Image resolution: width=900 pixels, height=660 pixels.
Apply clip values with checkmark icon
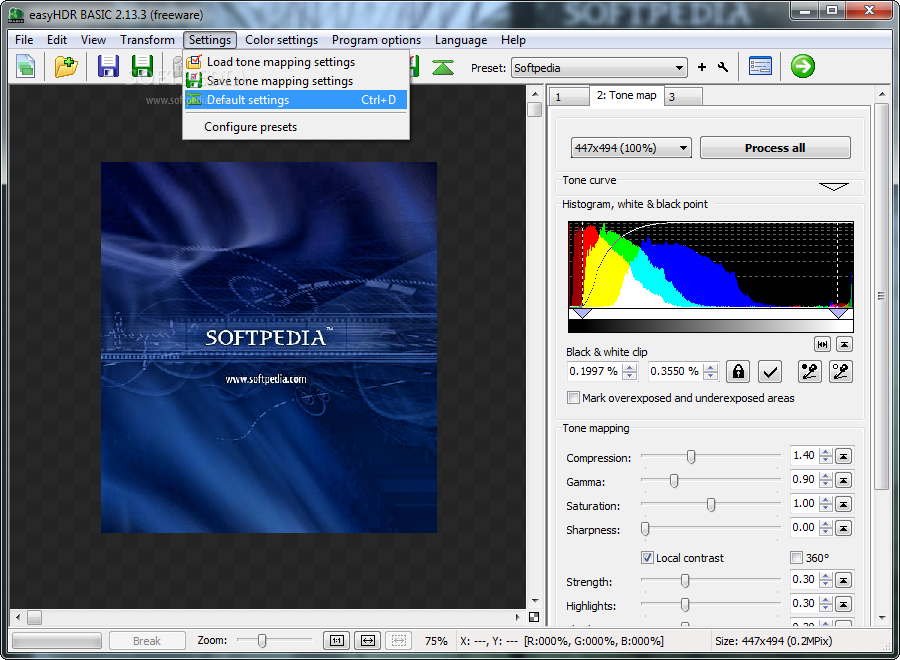coord(770,372)
